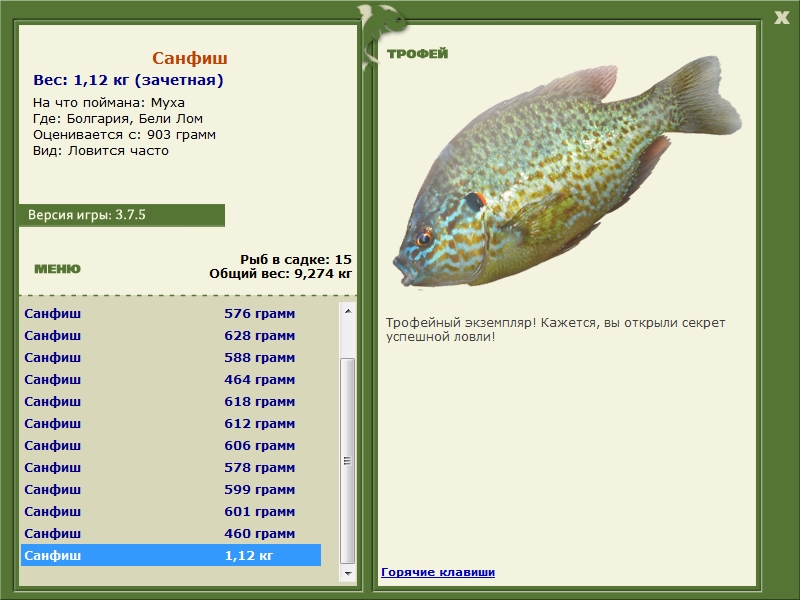800x600 pixels.
Task: Select the Санфиш 628 грамм row
Action: [171, 335]
